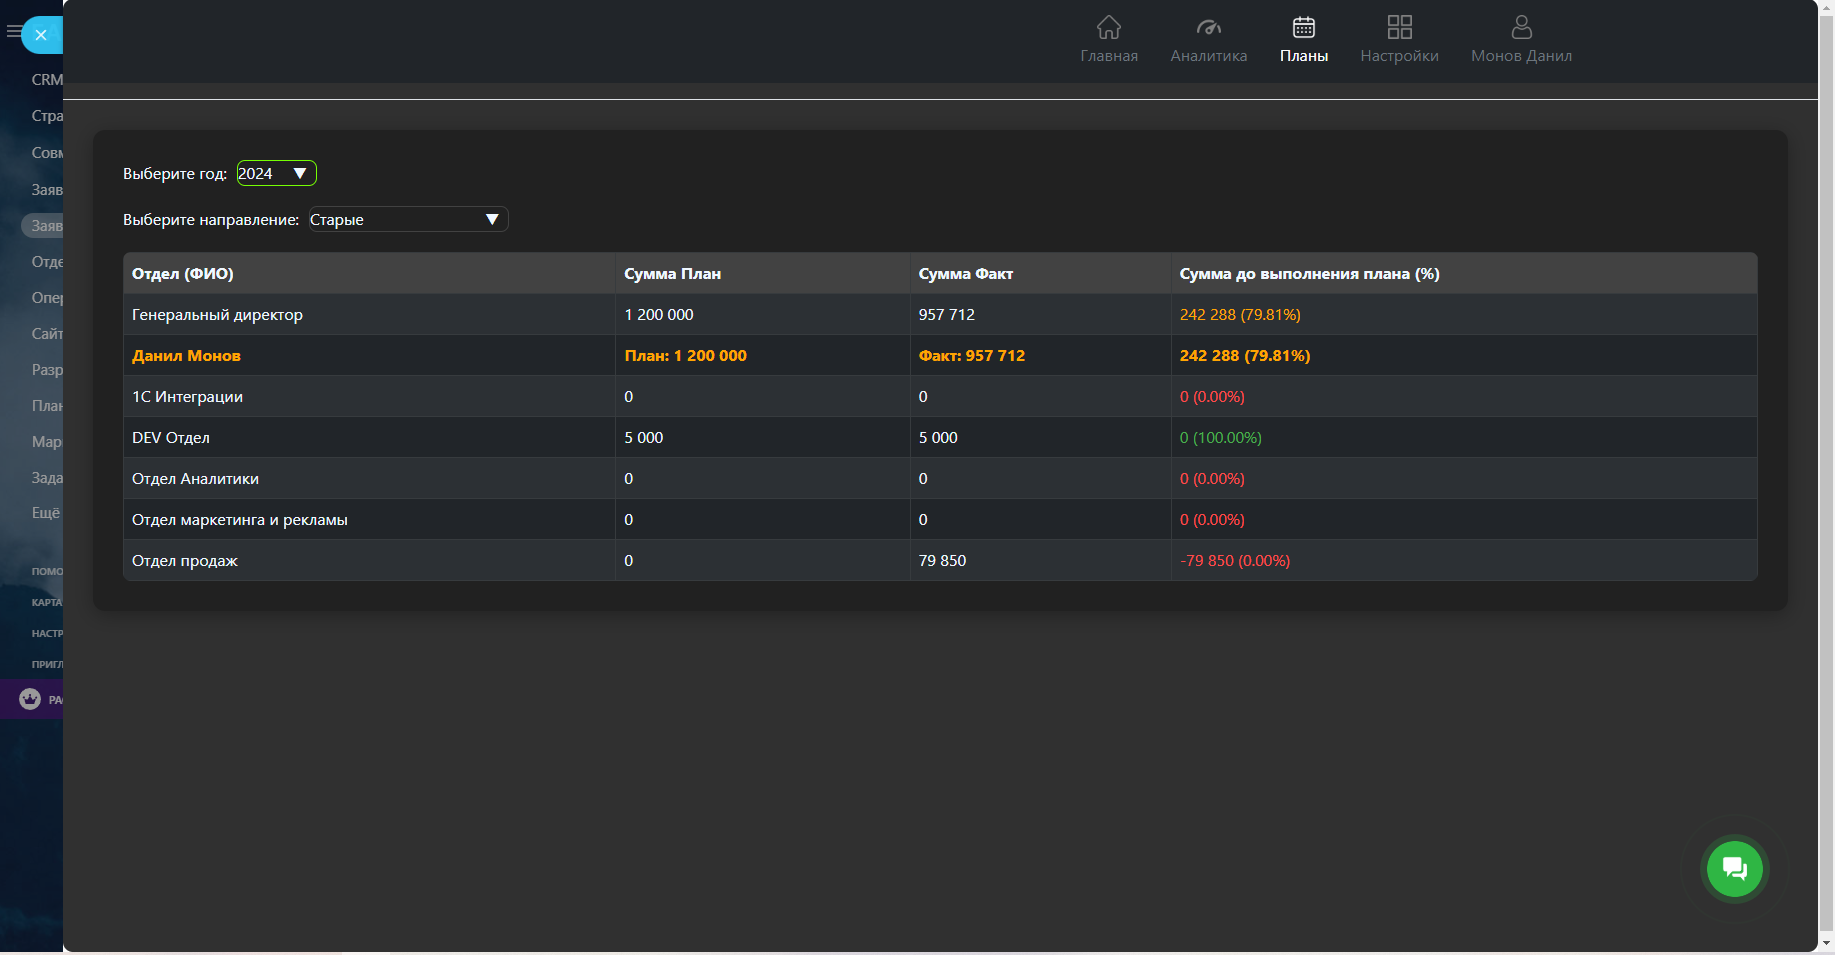Click the Монов Данил user profile icon

[x=1521, y=27]
